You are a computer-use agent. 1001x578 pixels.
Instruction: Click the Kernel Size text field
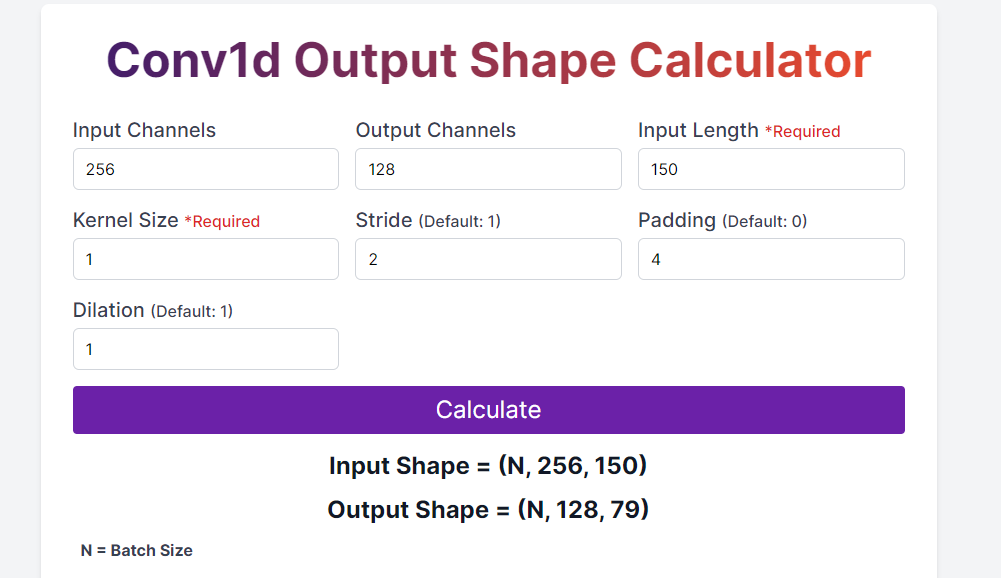205,258
